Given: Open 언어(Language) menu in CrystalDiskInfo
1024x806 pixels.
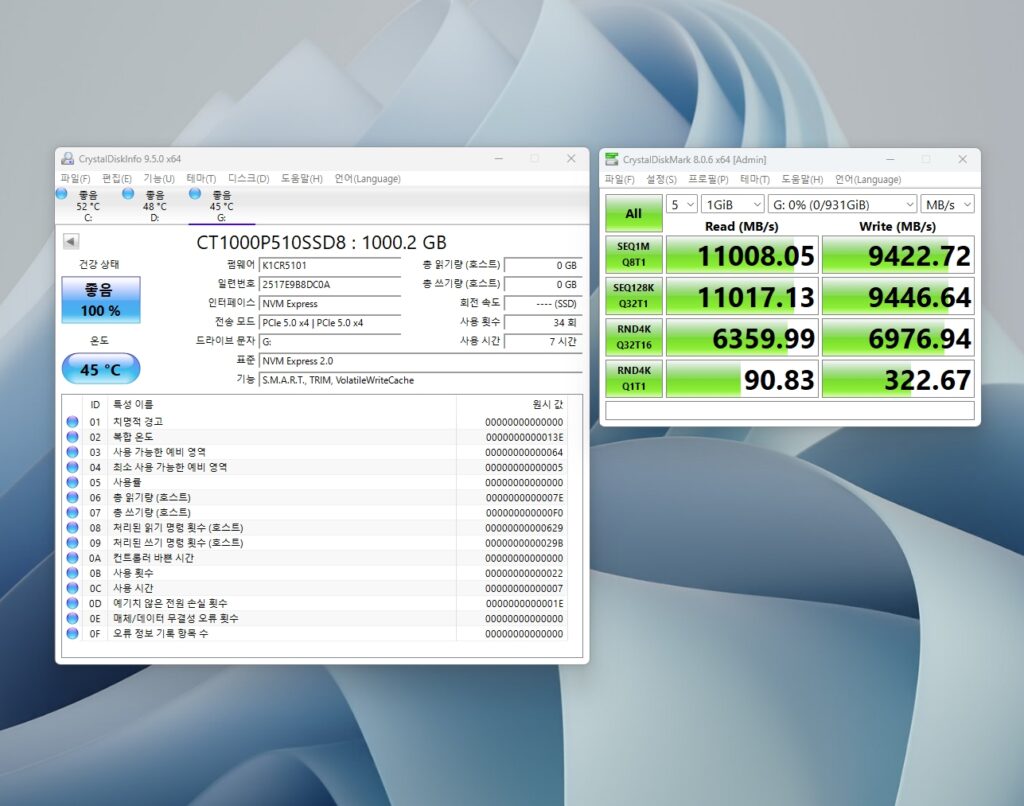Looking at the screenshot, I should (x=367, y=178).
